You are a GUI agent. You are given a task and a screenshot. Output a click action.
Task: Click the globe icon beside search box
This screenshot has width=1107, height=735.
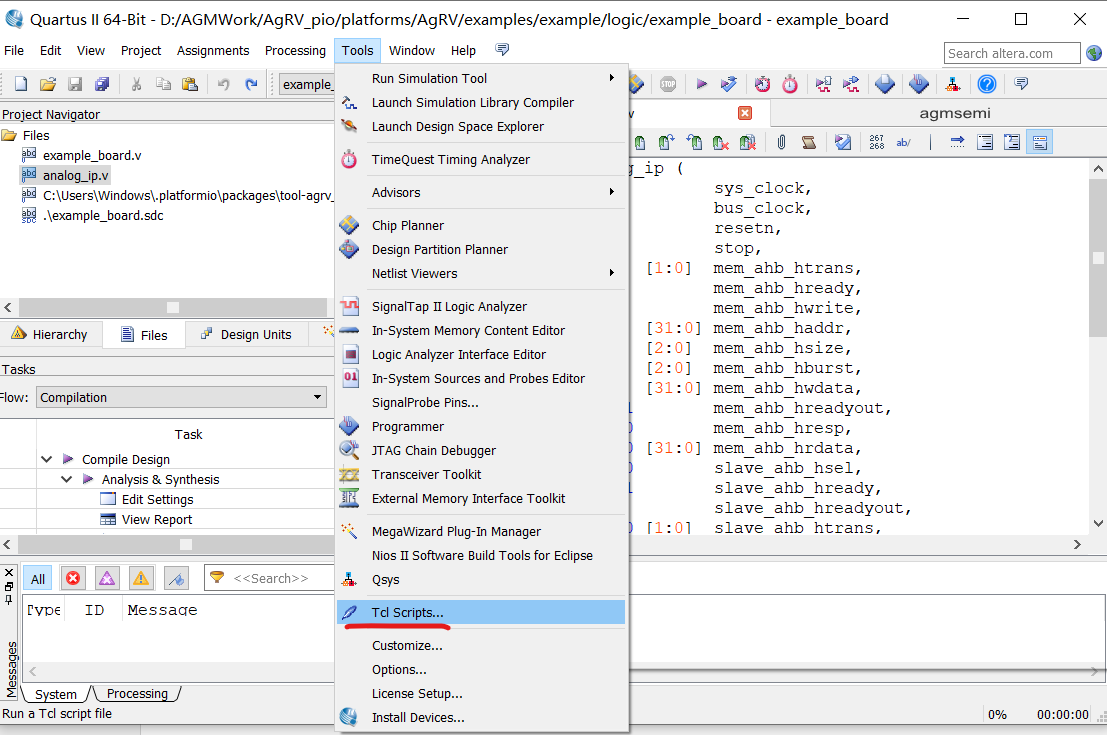pyautogui.click(x=1094, y=53)
